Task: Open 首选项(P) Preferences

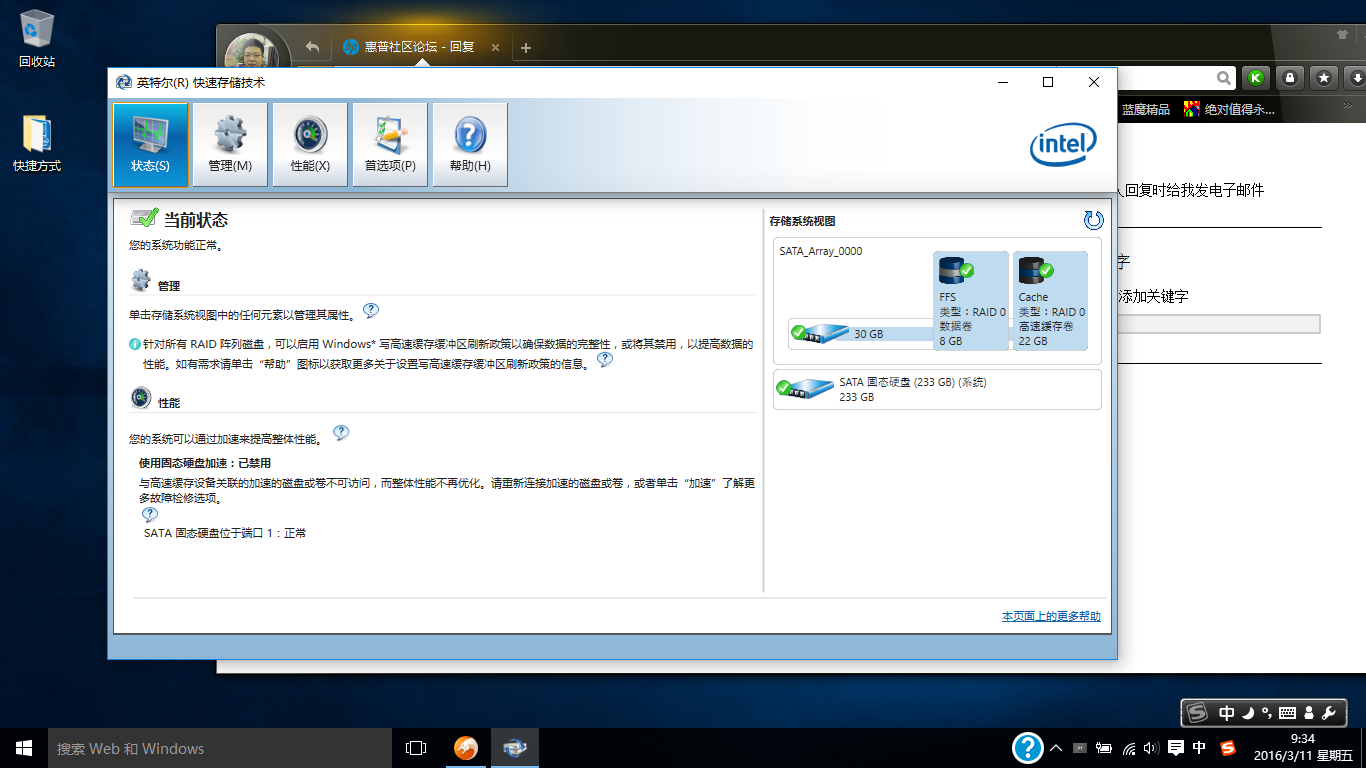Action: tap(390, 145)
